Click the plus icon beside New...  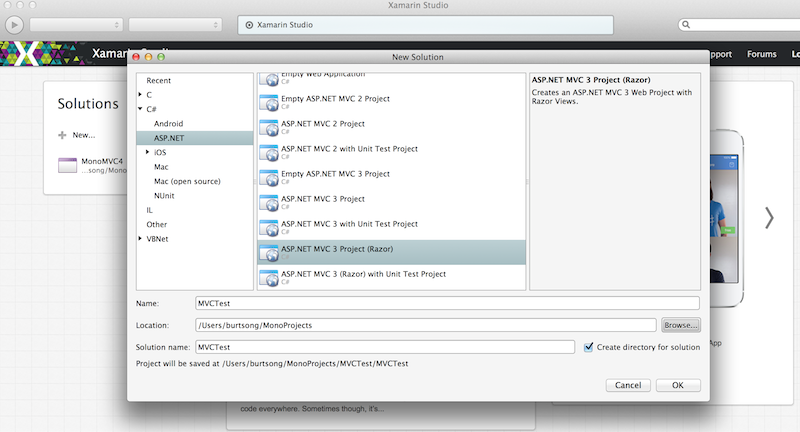(x=62, y=135)
